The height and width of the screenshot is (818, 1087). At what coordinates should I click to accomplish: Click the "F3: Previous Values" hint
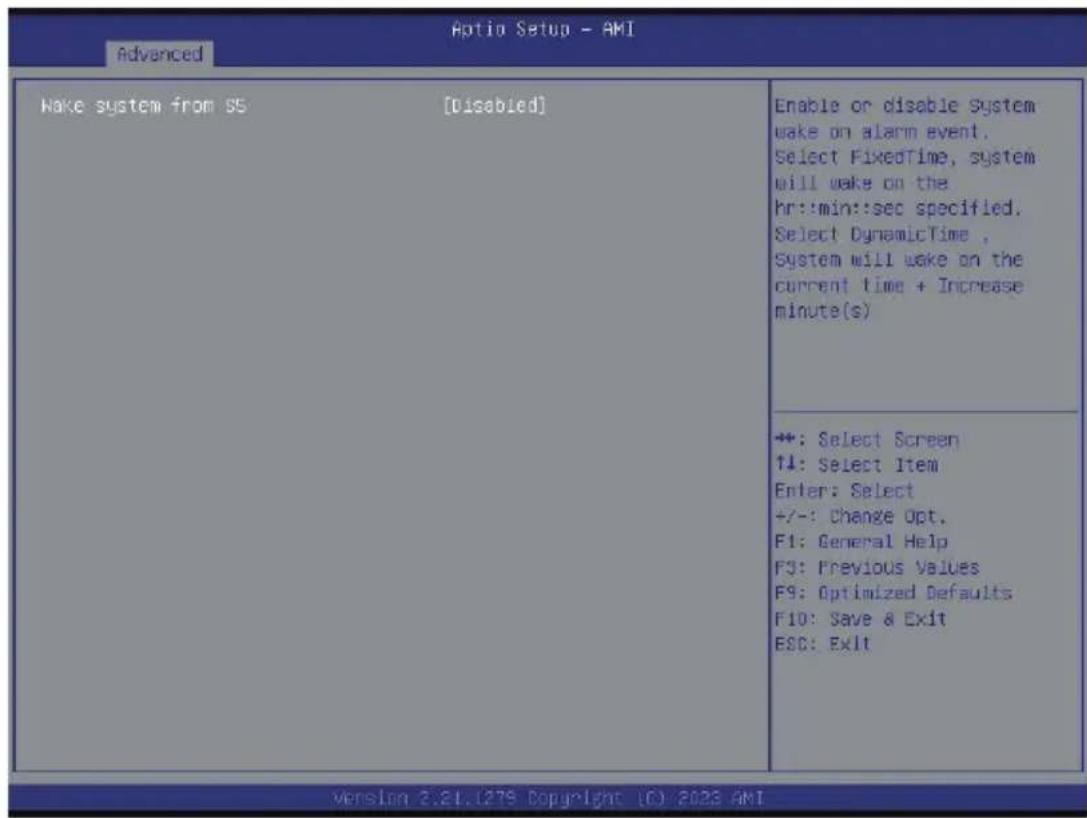click(x=877, y=568)
